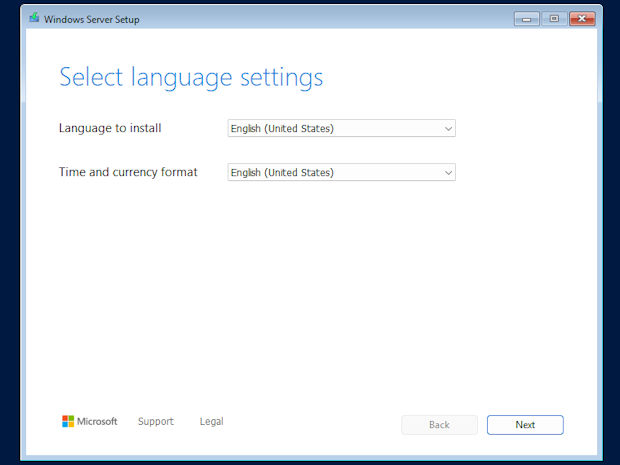Click the 'Select language settings' heading
The height and width of the screenshot is (465, 620).
(x=191, y=77)
